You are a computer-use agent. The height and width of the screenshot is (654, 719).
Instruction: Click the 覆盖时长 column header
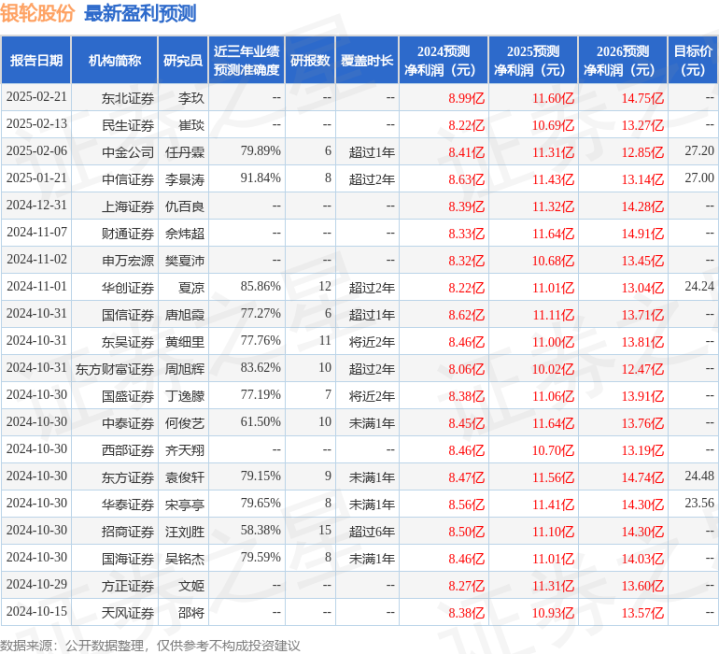pyautogui.click(x=367, y=60)
